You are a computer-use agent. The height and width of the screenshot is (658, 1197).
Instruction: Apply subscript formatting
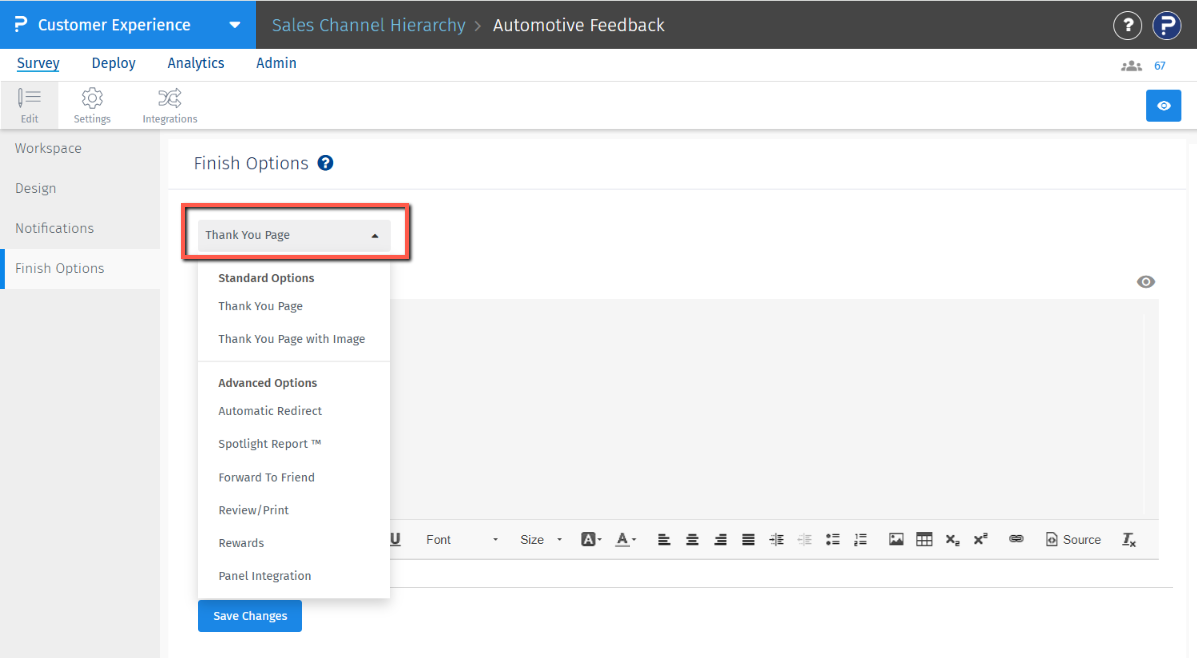tap(952, 539)
